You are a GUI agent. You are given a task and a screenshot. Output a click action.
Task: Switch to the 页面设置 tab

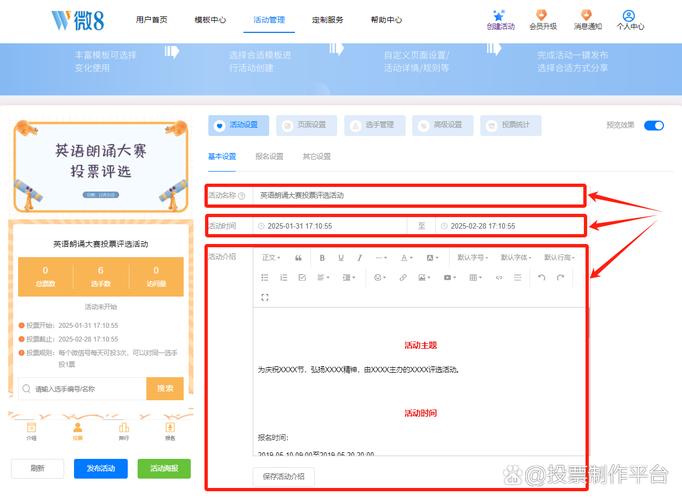coord(307,125)
